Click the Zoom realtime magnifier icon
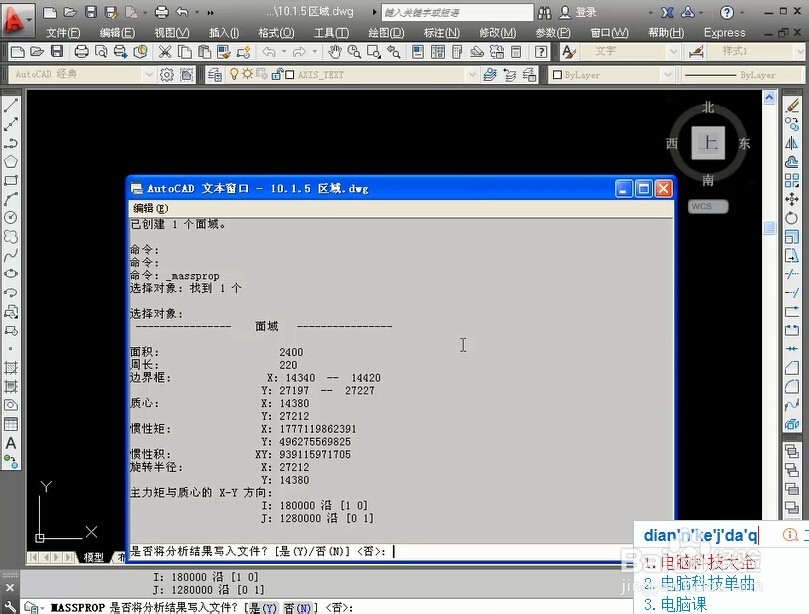The image size is (809, 614). click(354, 52)
